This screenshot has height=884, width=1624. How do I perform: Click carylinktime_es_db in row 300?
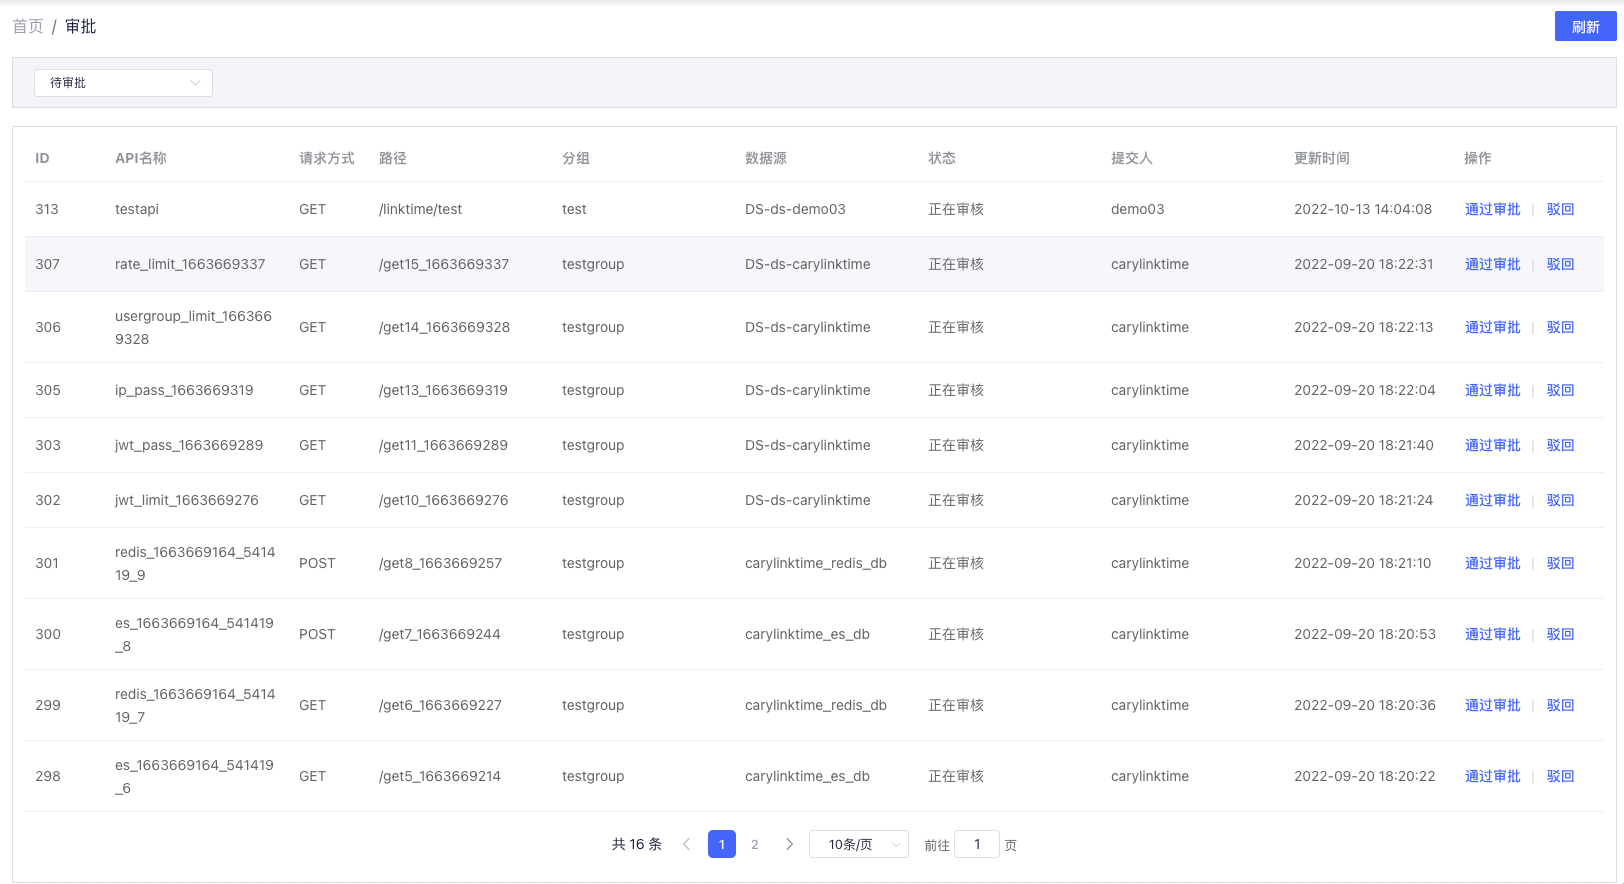tap(807, 634)
